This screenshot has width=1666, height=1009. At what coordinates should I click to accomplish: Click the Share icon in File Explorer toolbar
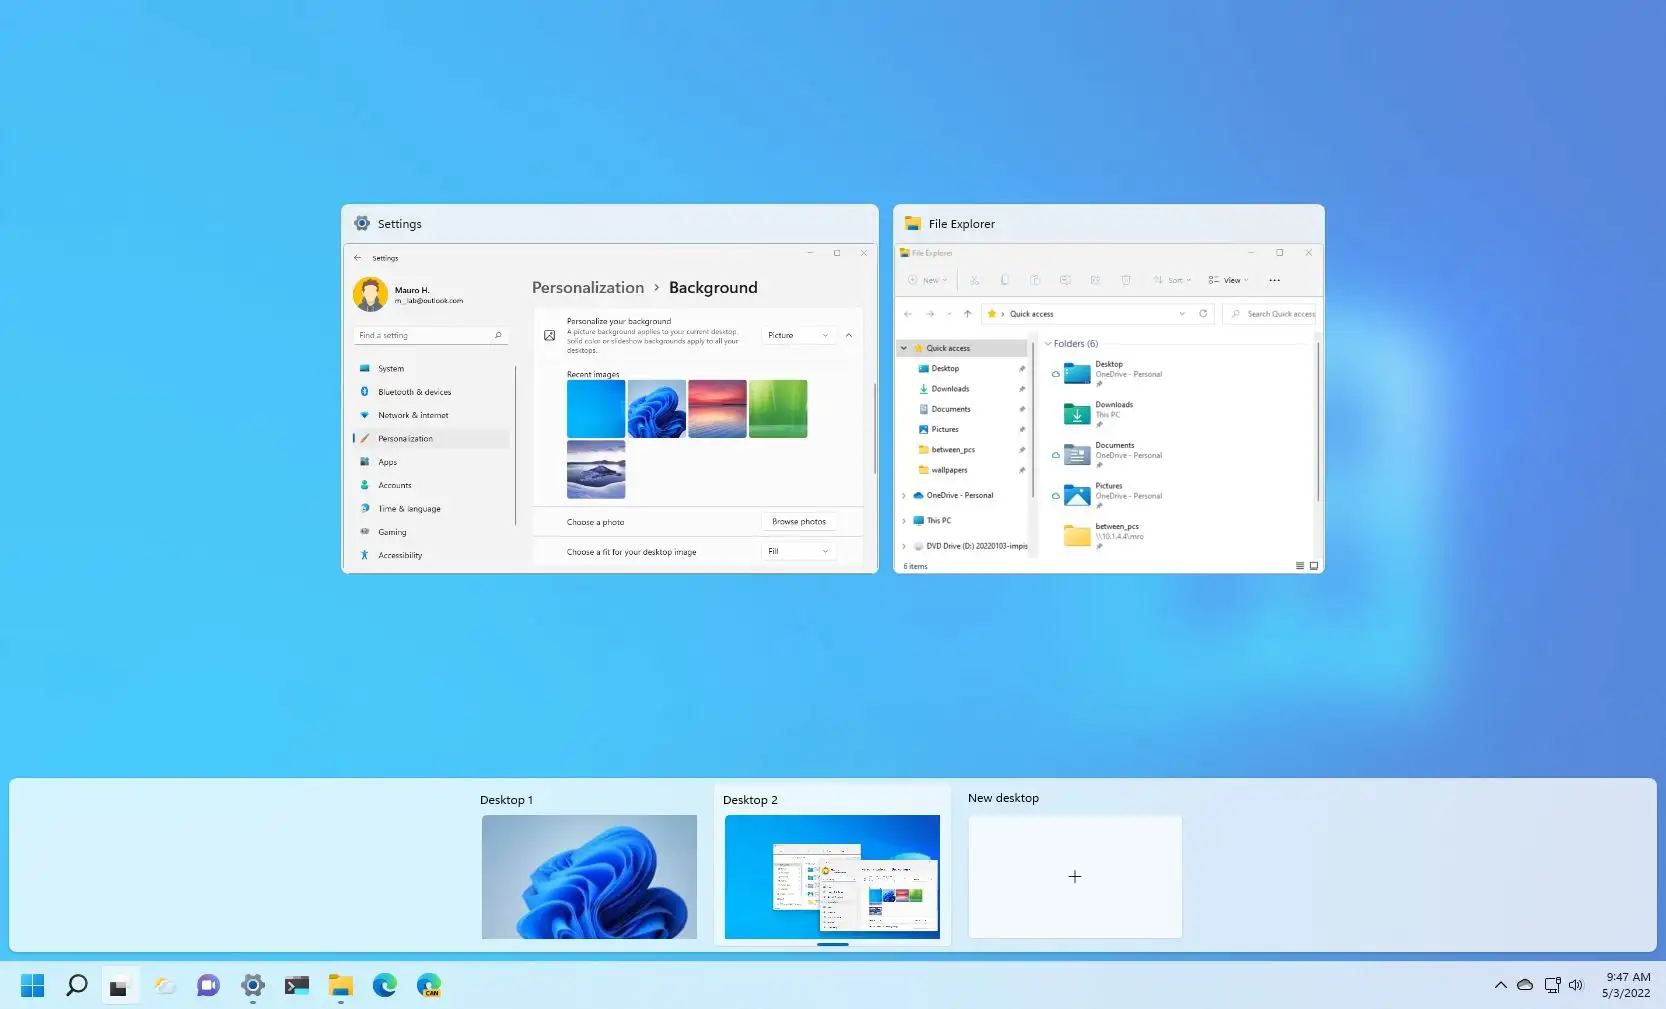click(x=1095, y=280)
